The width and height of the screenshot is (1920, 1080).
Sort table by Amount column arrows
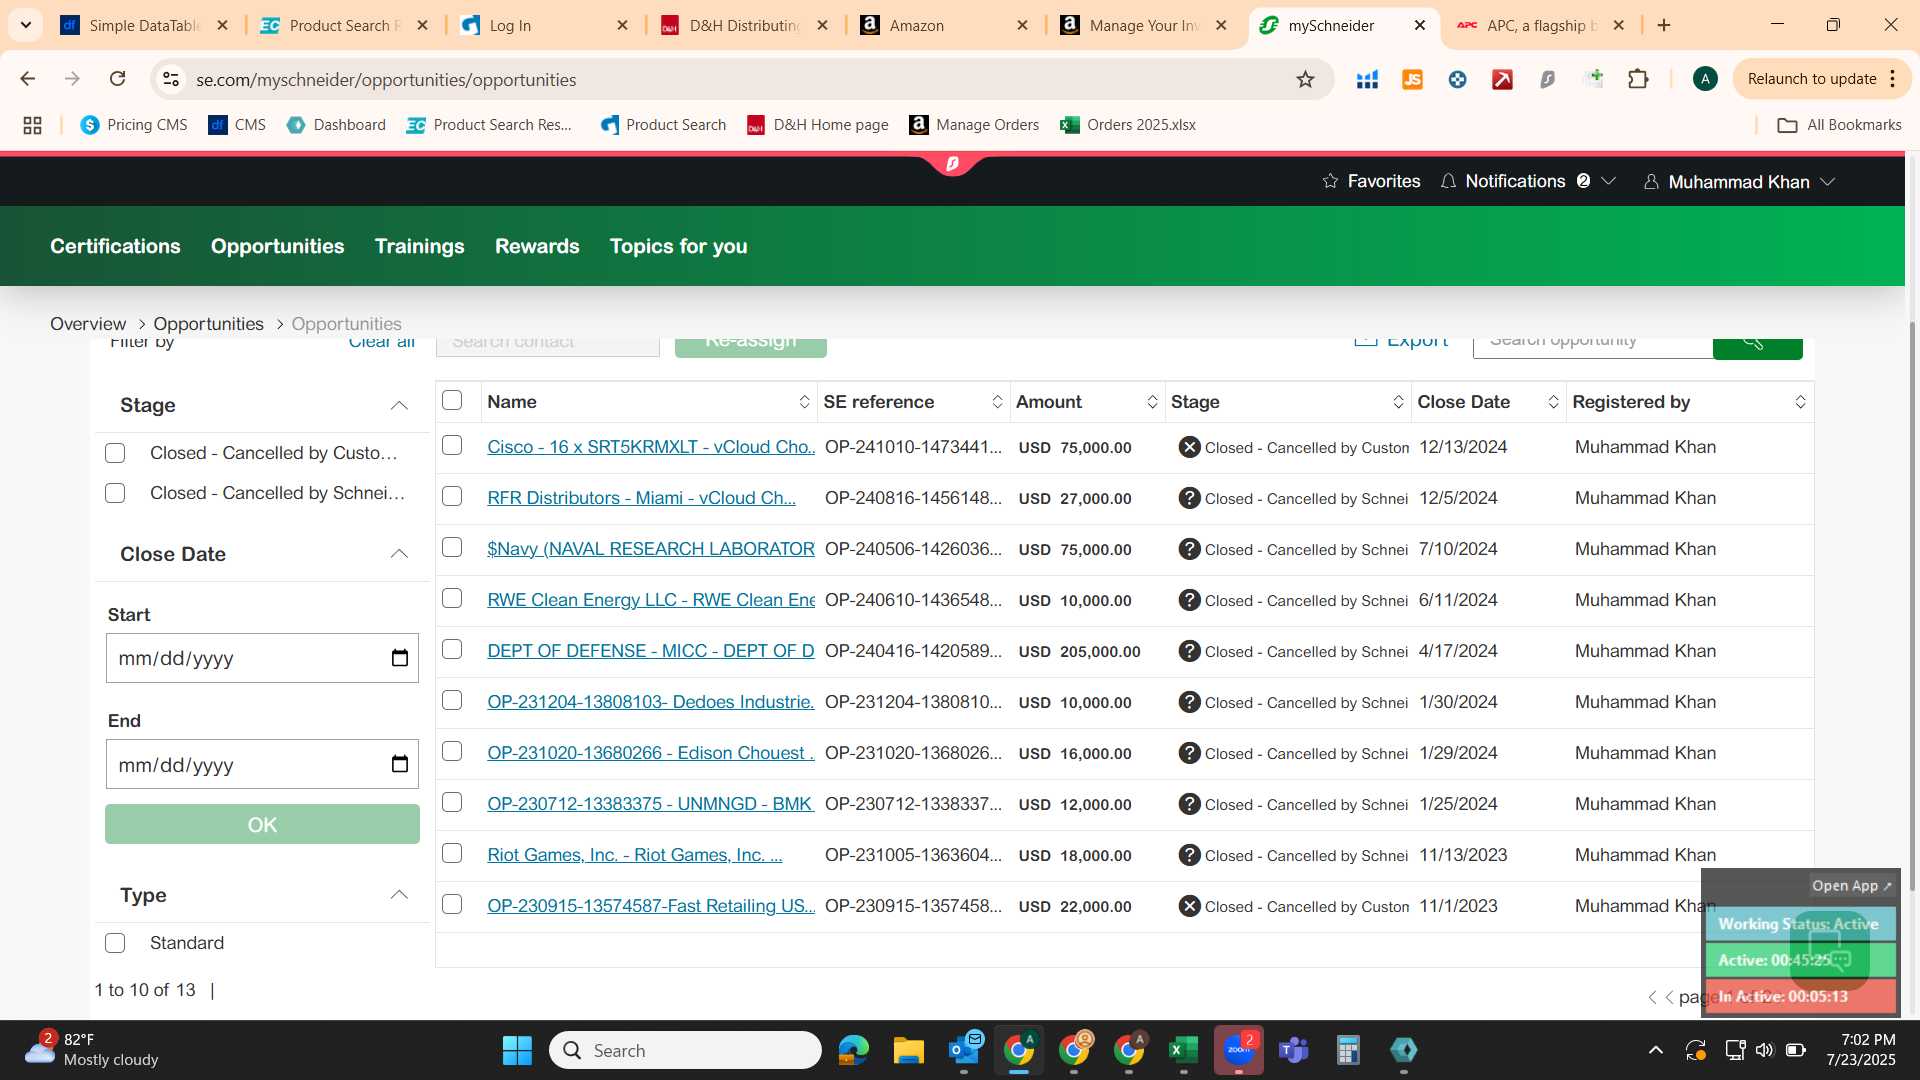point(1152,402)
